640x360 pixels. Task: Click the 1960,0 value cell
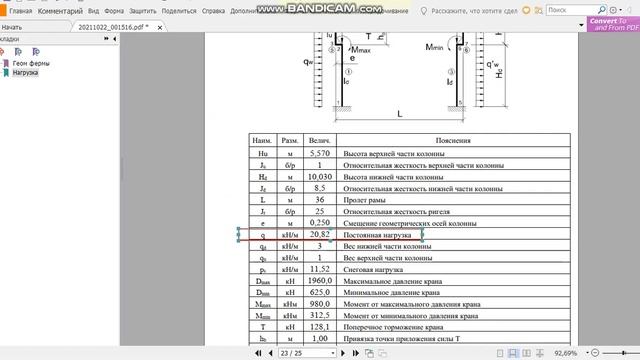[x=320, y=281]
